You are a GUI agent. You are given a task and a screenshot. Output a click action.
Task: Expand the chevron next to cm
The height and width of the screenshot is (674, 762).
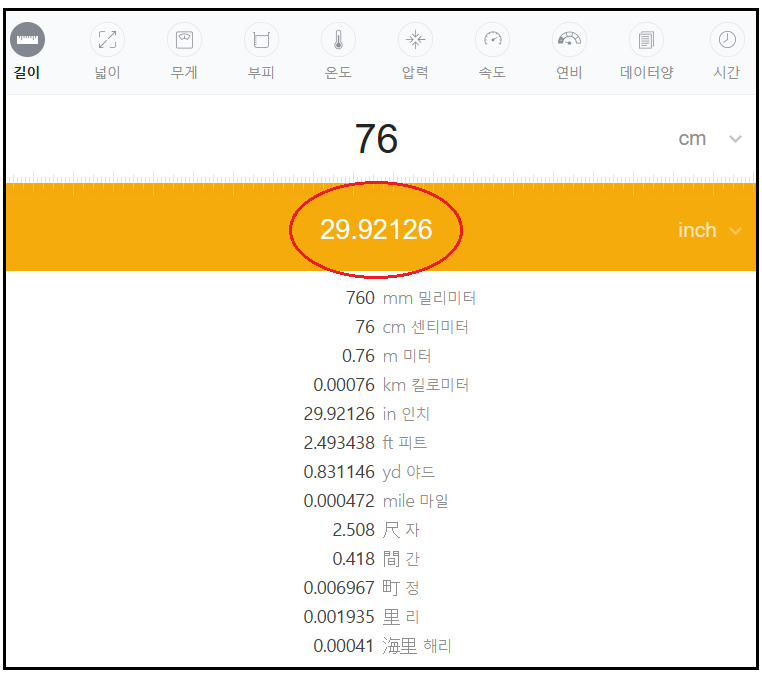click(735, 139)
